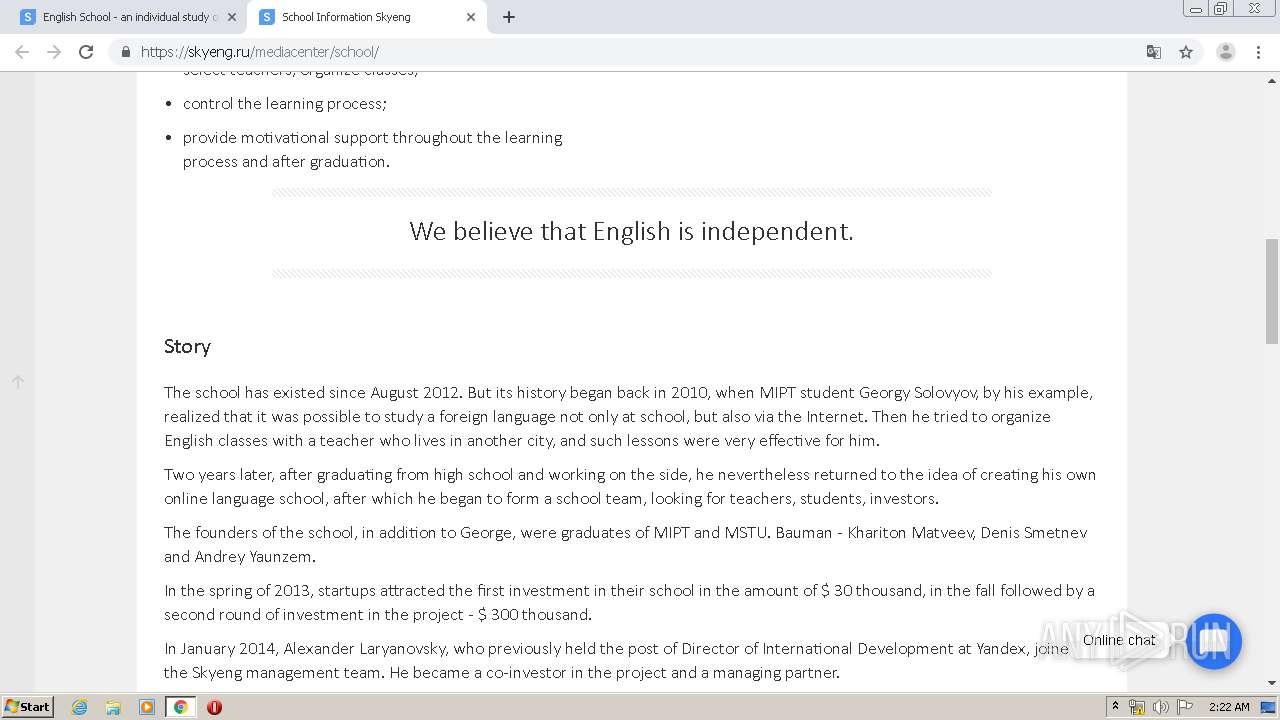Go forward to the next page
Viewport: 1280px width, 720px height.
54,52
